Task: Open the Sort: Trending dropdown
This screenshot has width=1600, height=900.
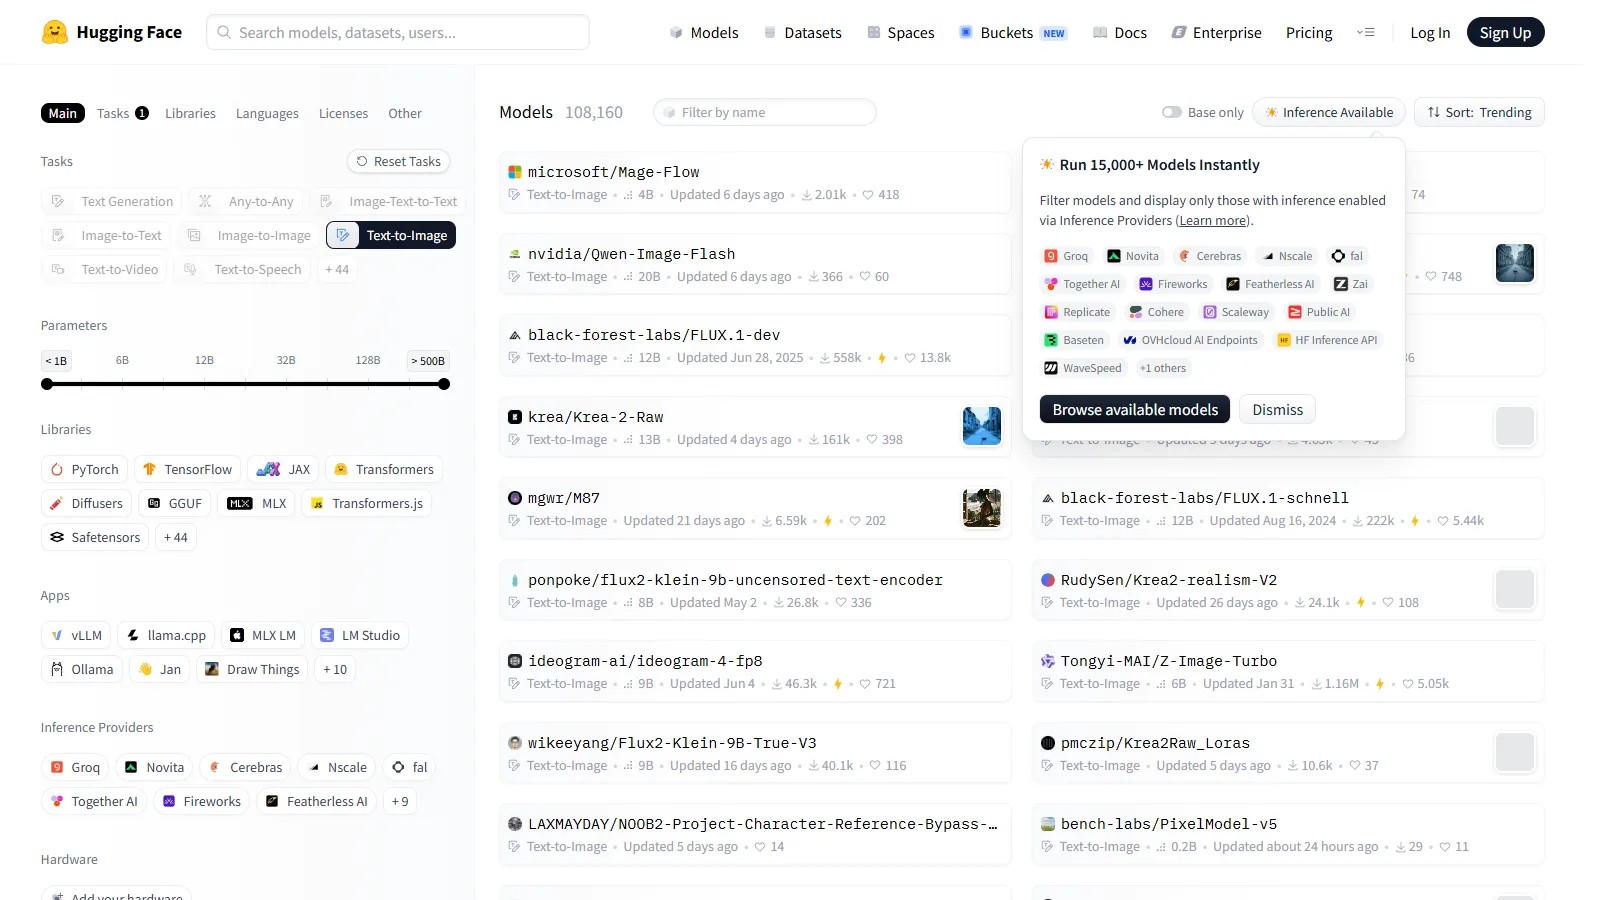Action: [1479, 112]
